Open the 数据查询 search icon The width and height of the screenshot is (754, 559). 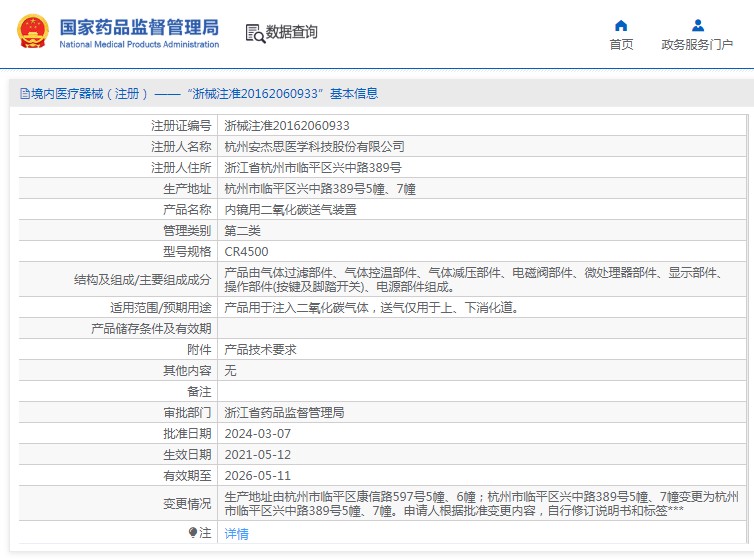[x=255, y=33]
